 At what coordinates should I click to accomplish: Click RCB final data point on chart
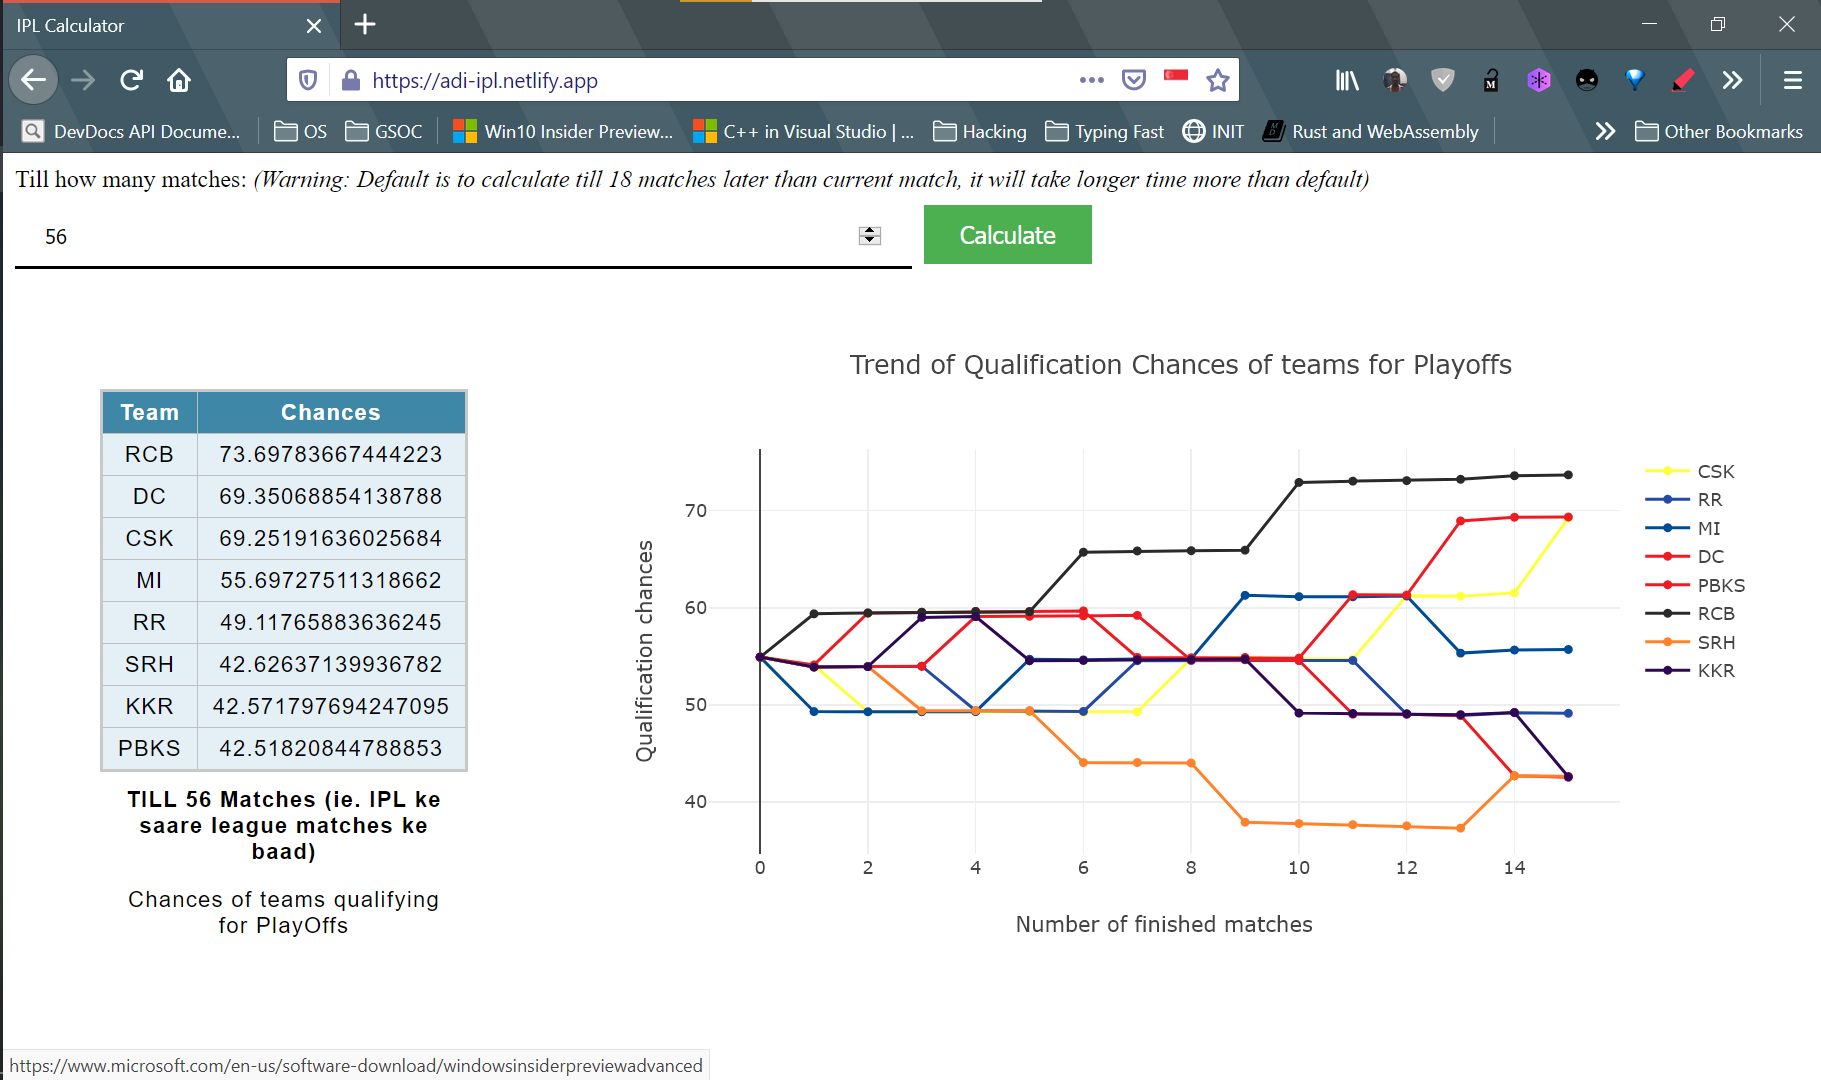pyautogui.click(x=1568, y=475)
